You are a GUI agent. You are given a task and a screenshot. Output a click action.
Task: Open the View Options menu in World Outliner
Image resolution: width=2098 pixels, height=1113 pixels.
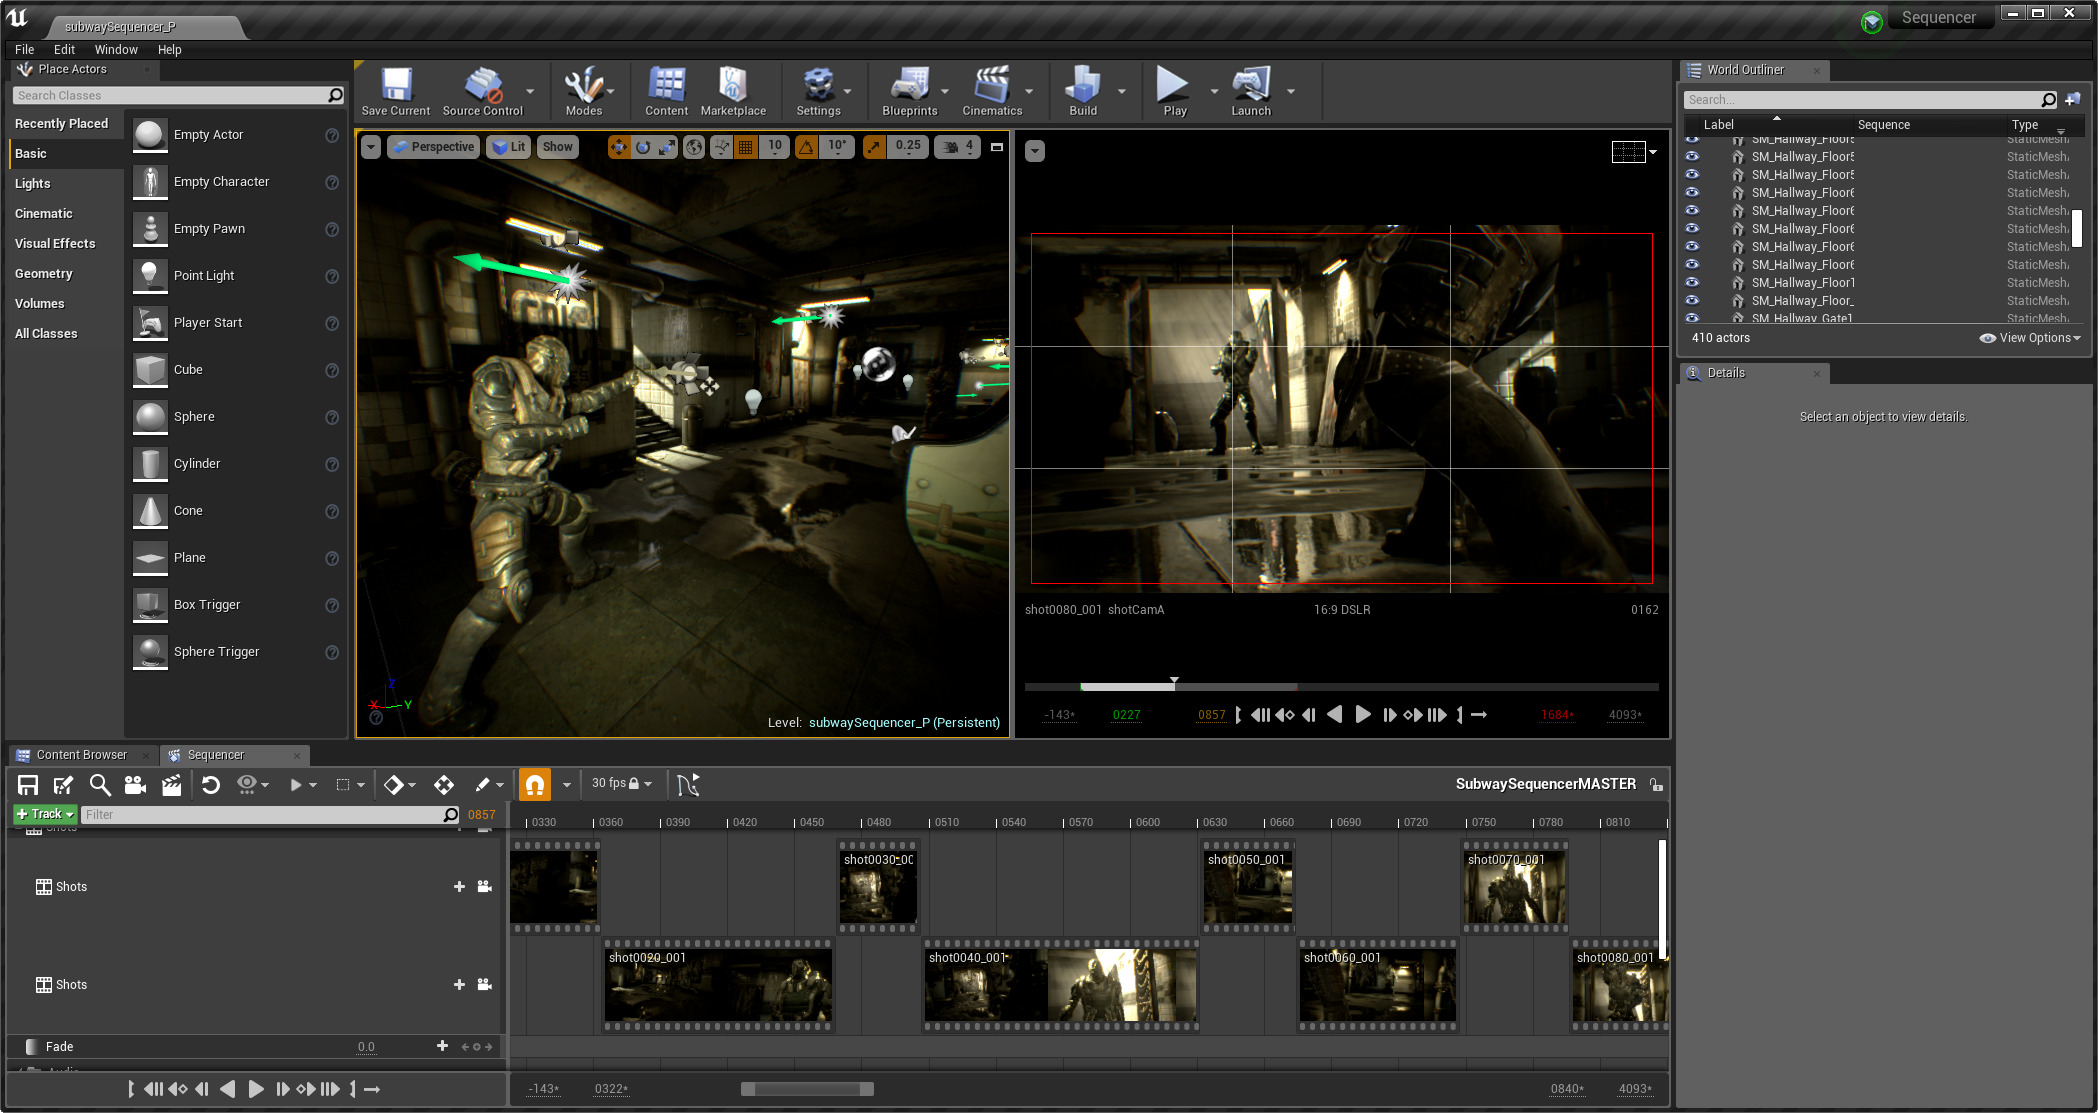click(x=2029, y=338)
